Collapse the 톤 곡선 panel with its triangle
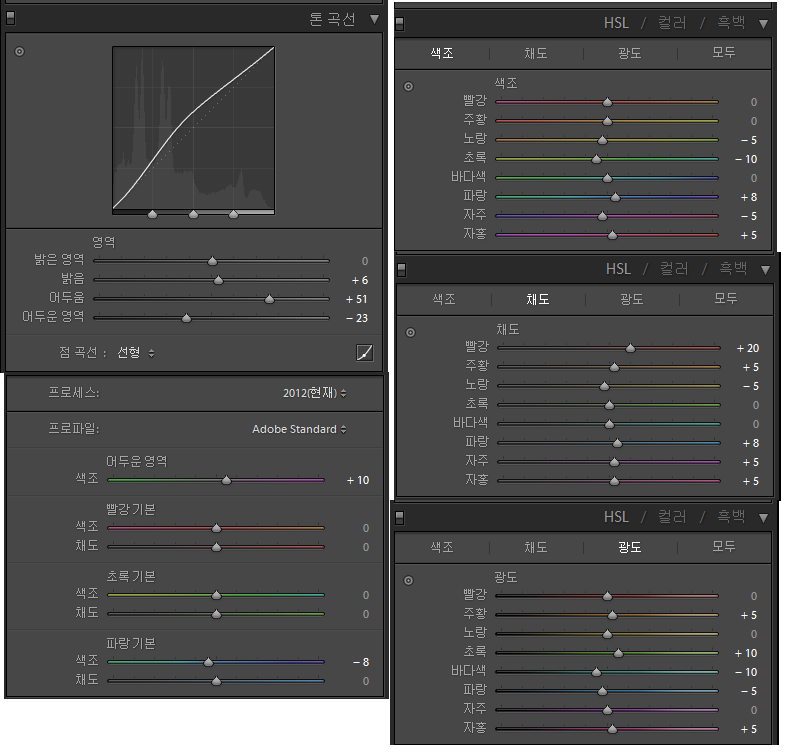 [x=374, y=19]
